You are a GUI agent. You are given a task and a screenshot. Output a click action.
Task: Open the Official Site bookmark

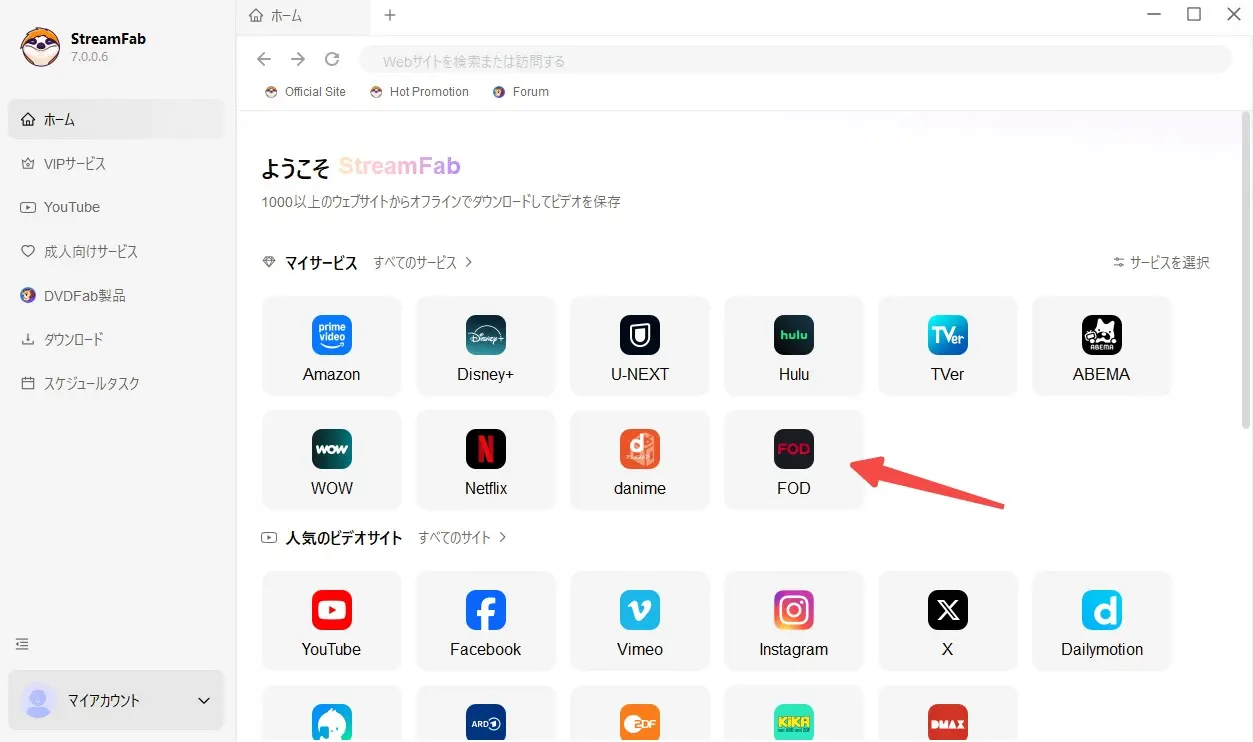[x=305, y=91]
